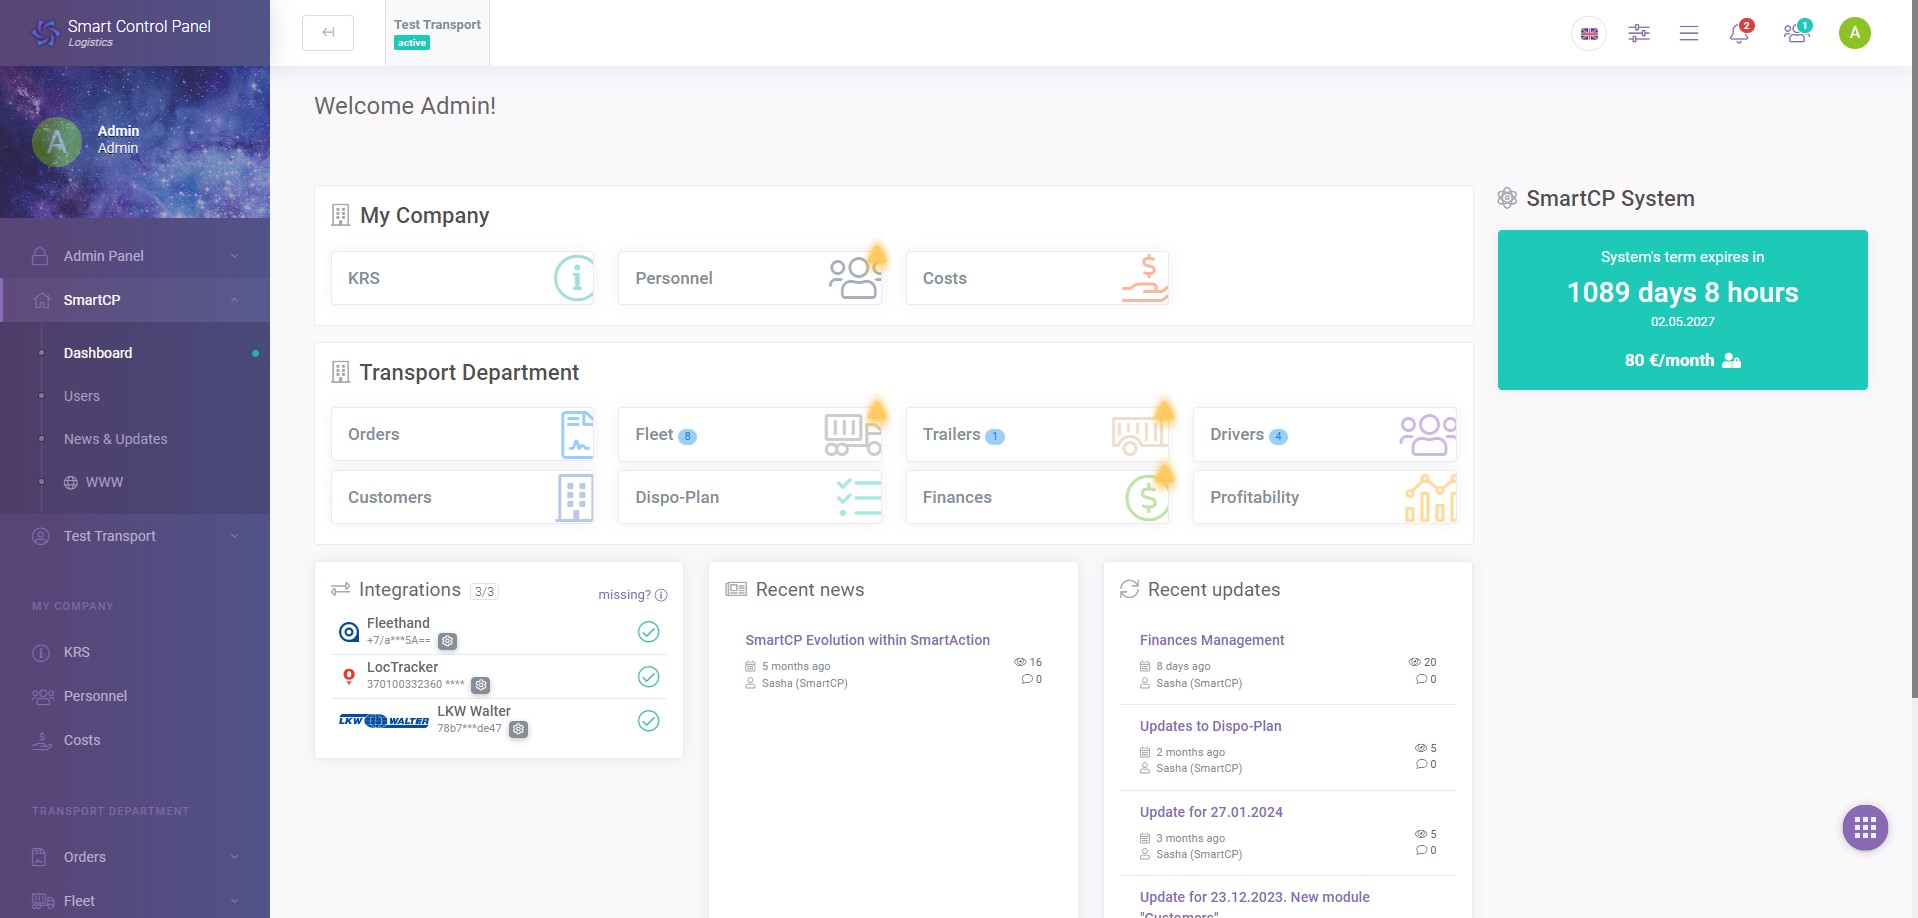This screenshot has width=1918, height=918.
Task: Toggle the LocTracker integration status checkmark
Action: click(x=649, y=676)
